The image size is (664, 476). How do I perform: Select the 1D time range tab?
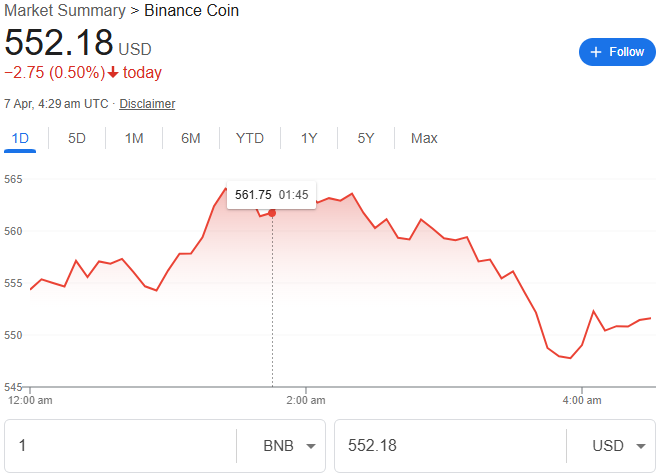20,138
